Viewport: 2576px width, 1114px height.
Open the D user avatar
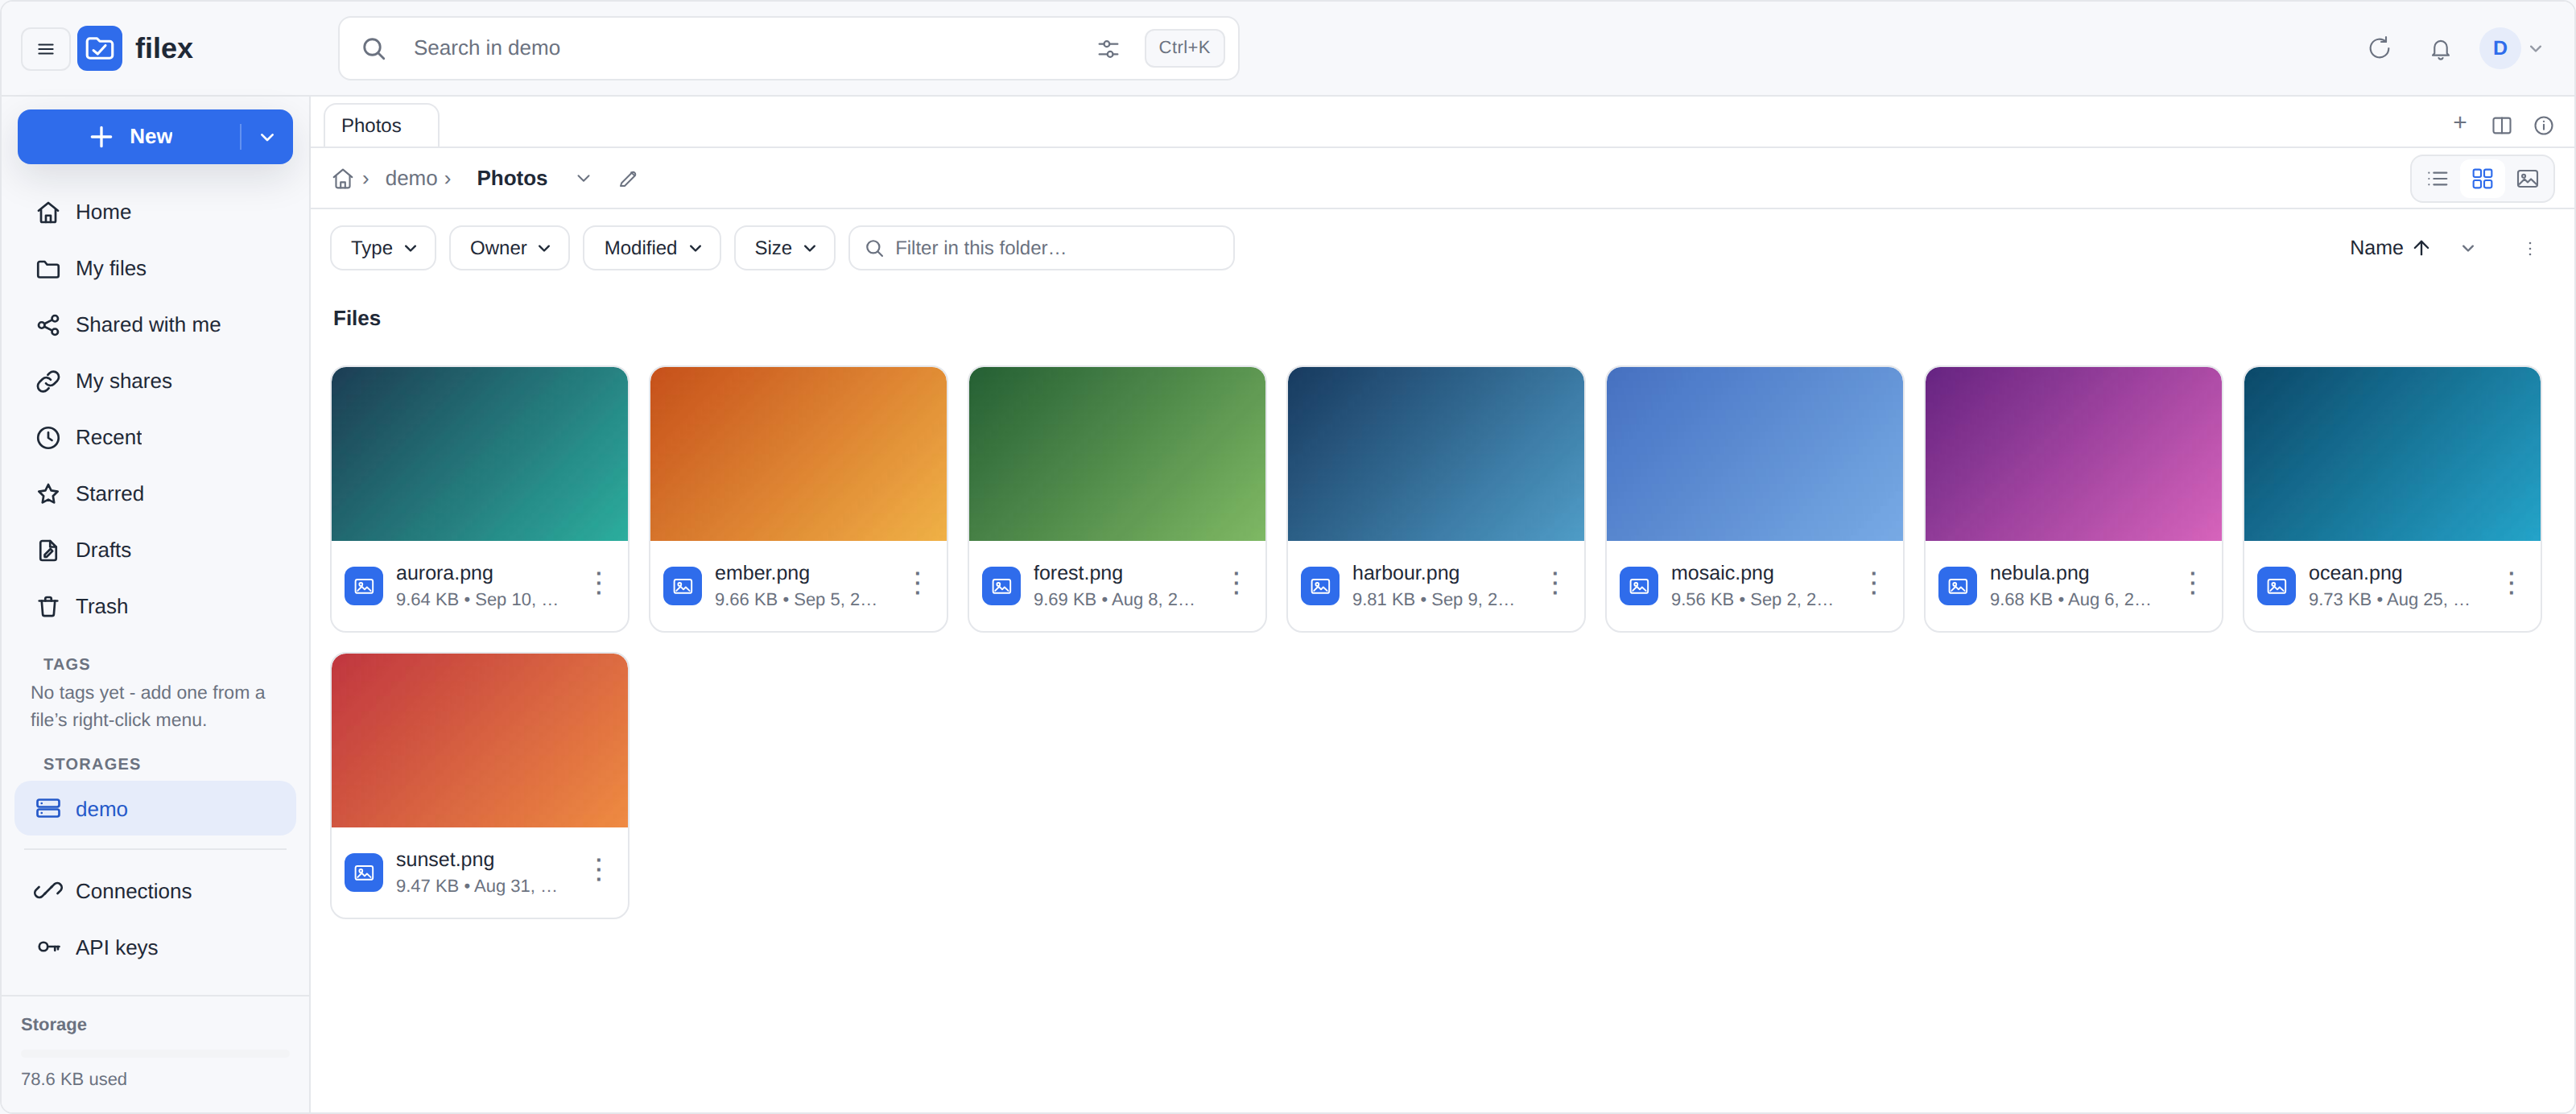pos(2499,48)
